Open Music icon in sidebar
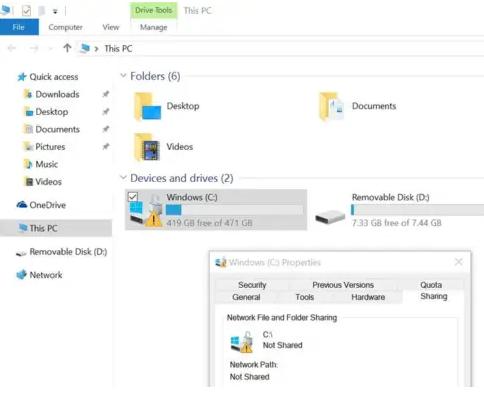484x397 pixels. pos(28,164)
